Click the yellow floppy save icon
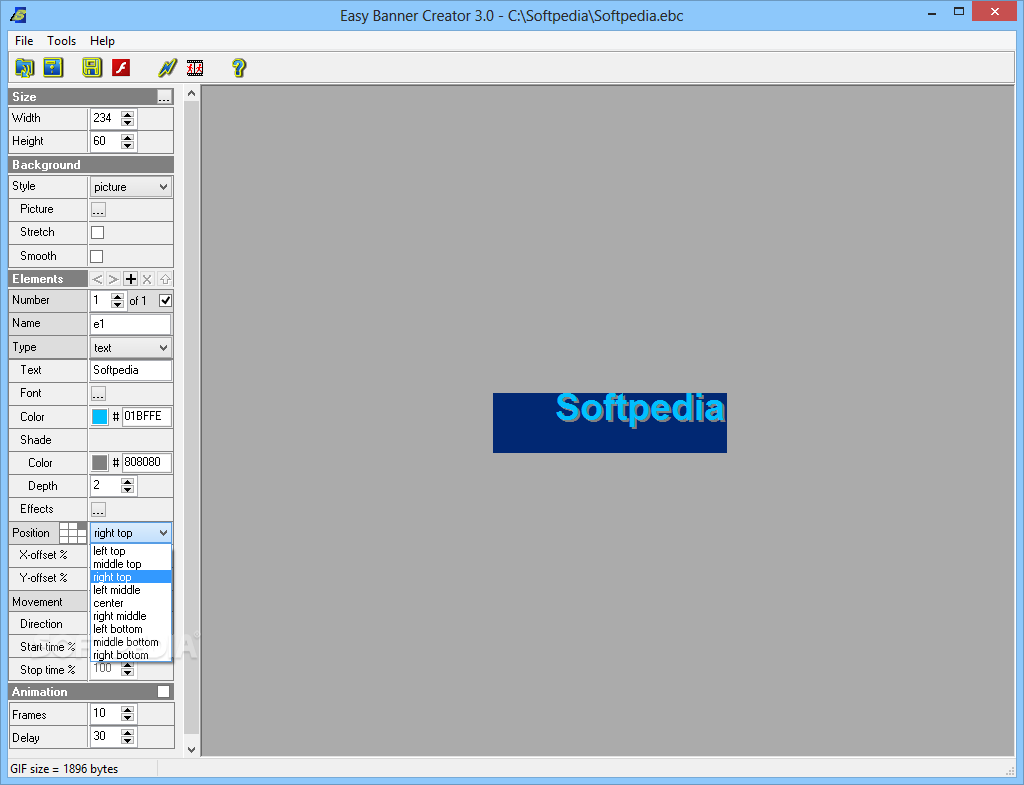The image size is (1024, 785). pyautogui.click(x=92, y=67)
